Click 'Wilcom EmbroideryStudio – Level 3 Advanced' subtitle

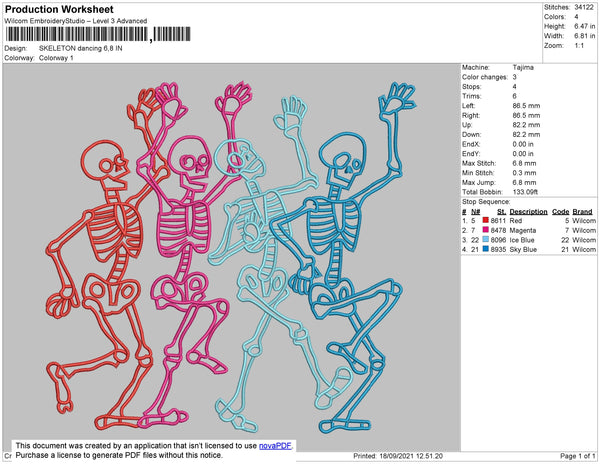pos(76,21)
